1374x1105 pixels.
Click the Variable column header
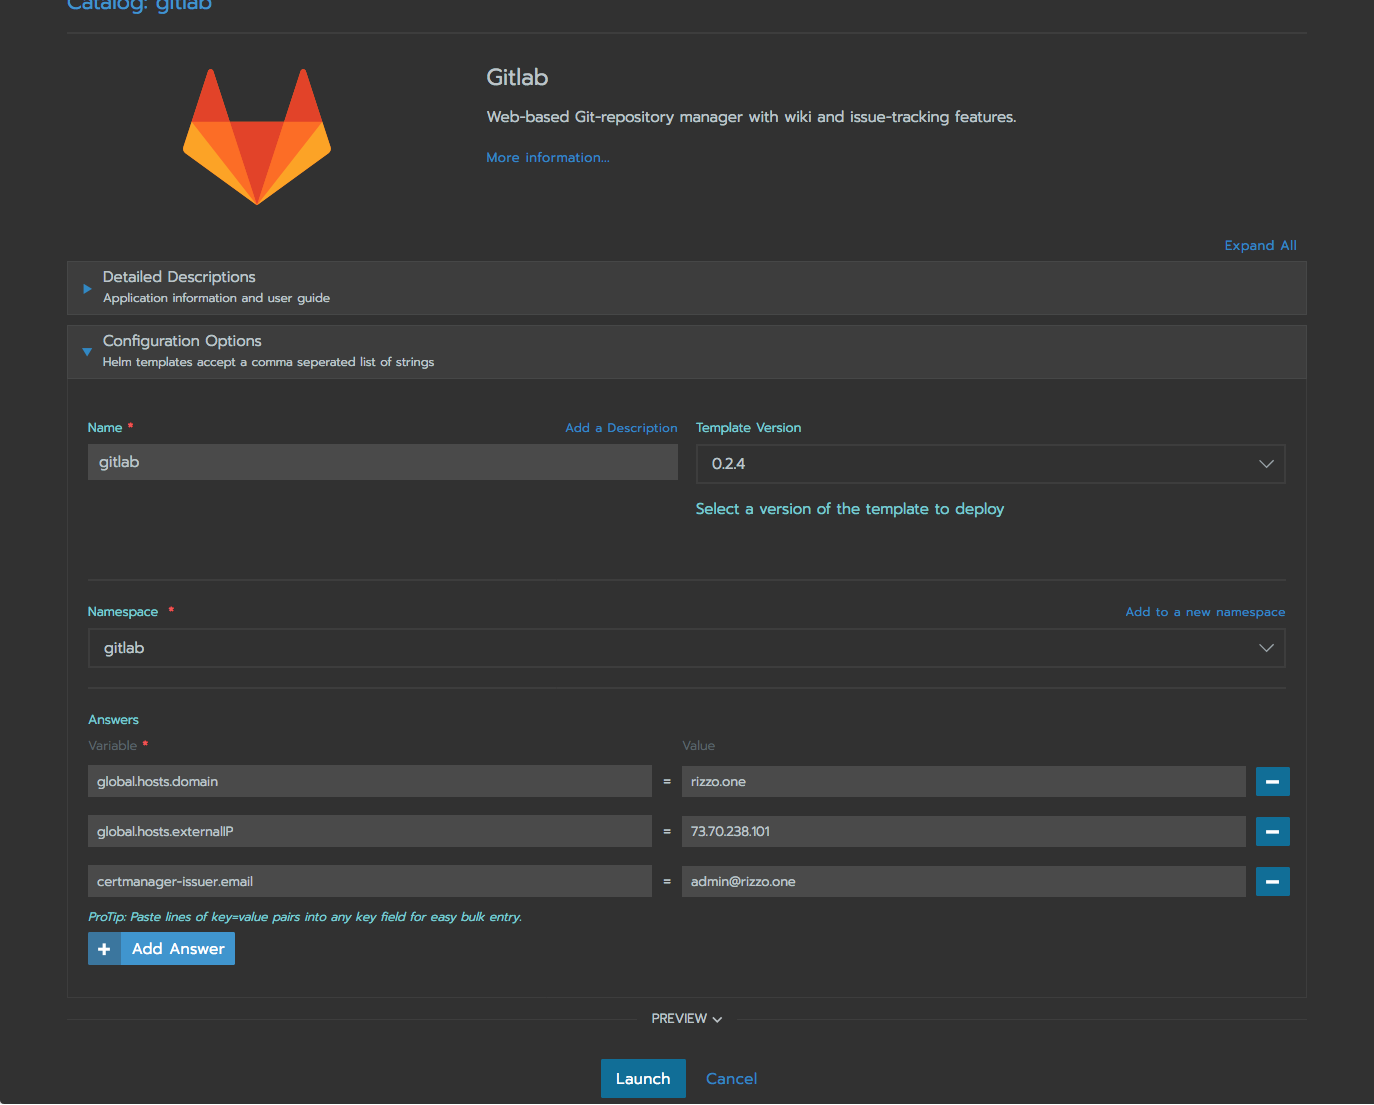[112, 745]
